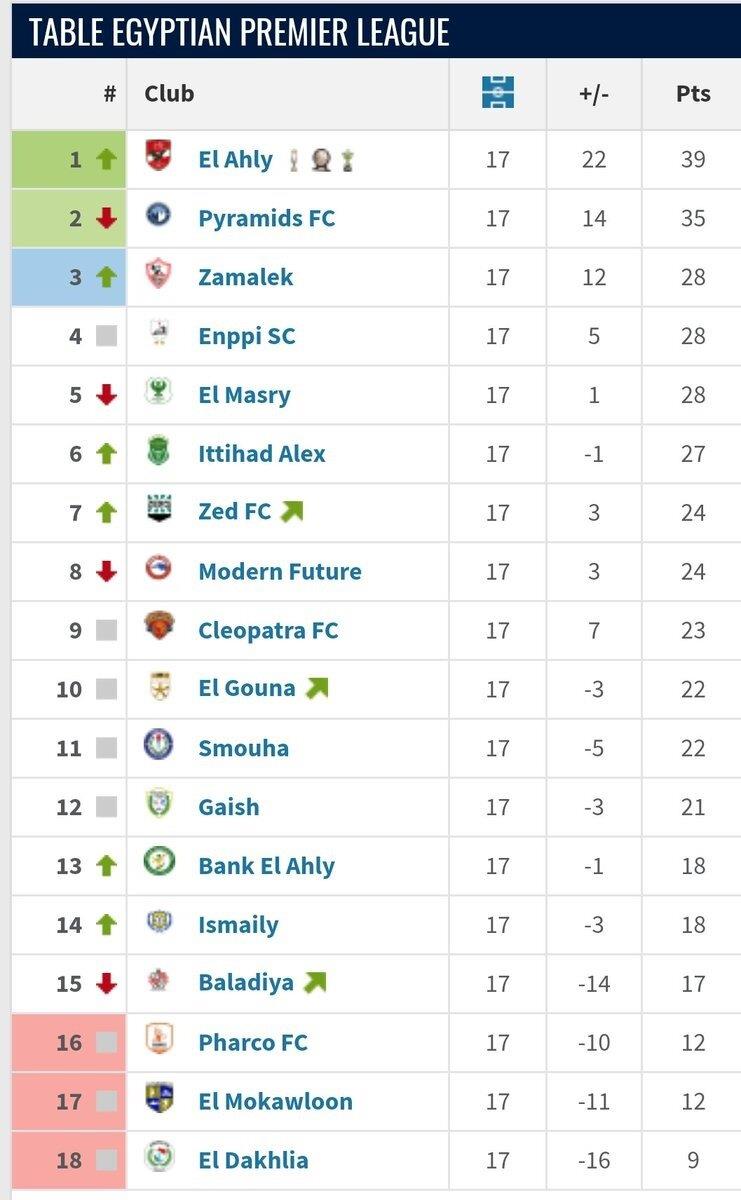This screenshot has height=1200, width=741.
Task: Click the El Ahly club crest
Action: pos(159,156)
